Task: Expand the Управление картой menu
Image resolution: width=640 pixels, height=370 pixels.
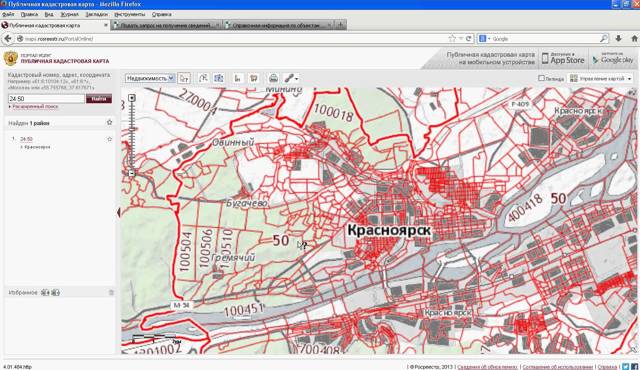Action: pos(601,78)
